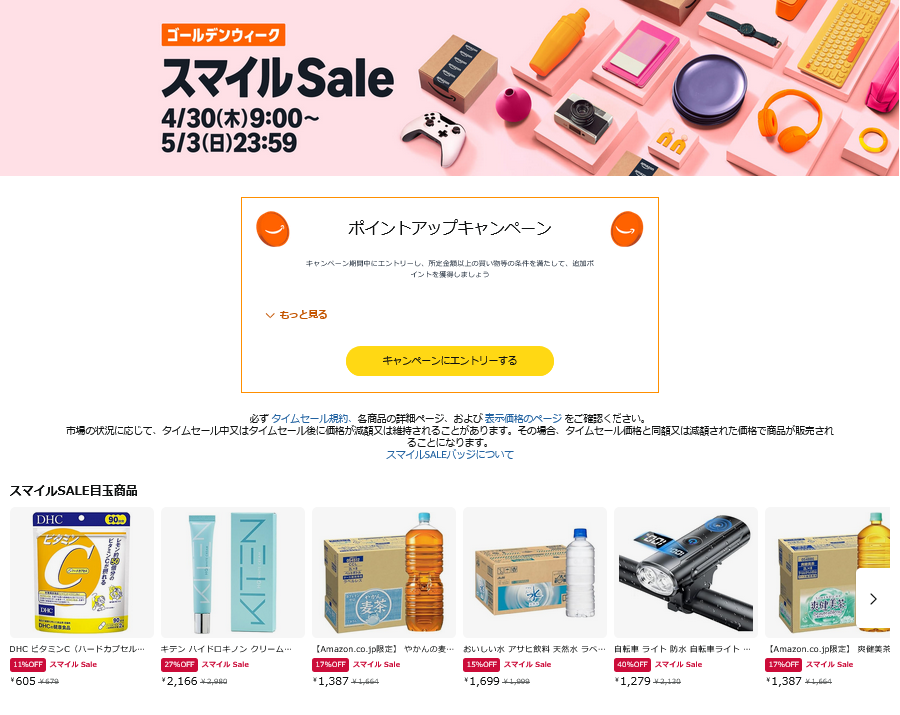Click the ゴールデンウィーク スマイルSale banner

click(449, 88)
